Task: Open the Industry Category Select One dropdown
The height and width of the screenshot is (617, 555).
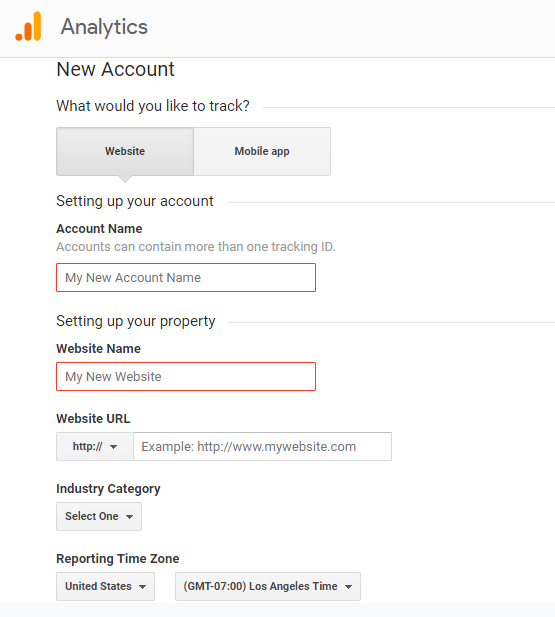Action: click(99, 516)
